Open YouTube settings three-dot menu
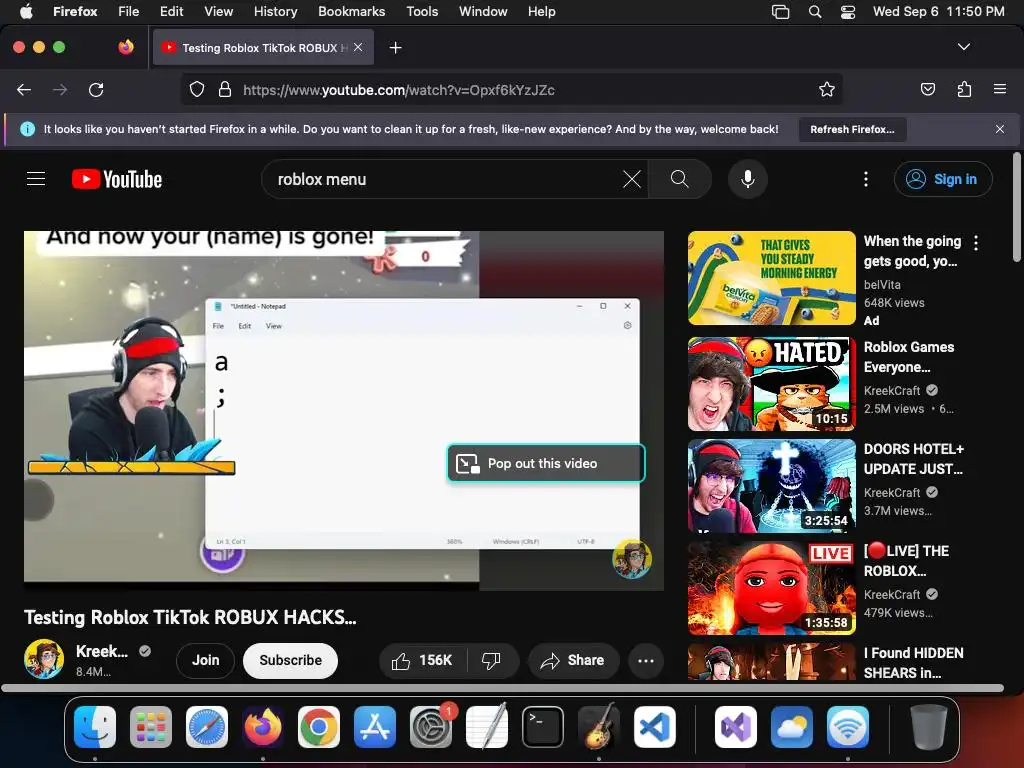Screen dimensions: 1024x768 pyautogui.click(x=866, y=179)
